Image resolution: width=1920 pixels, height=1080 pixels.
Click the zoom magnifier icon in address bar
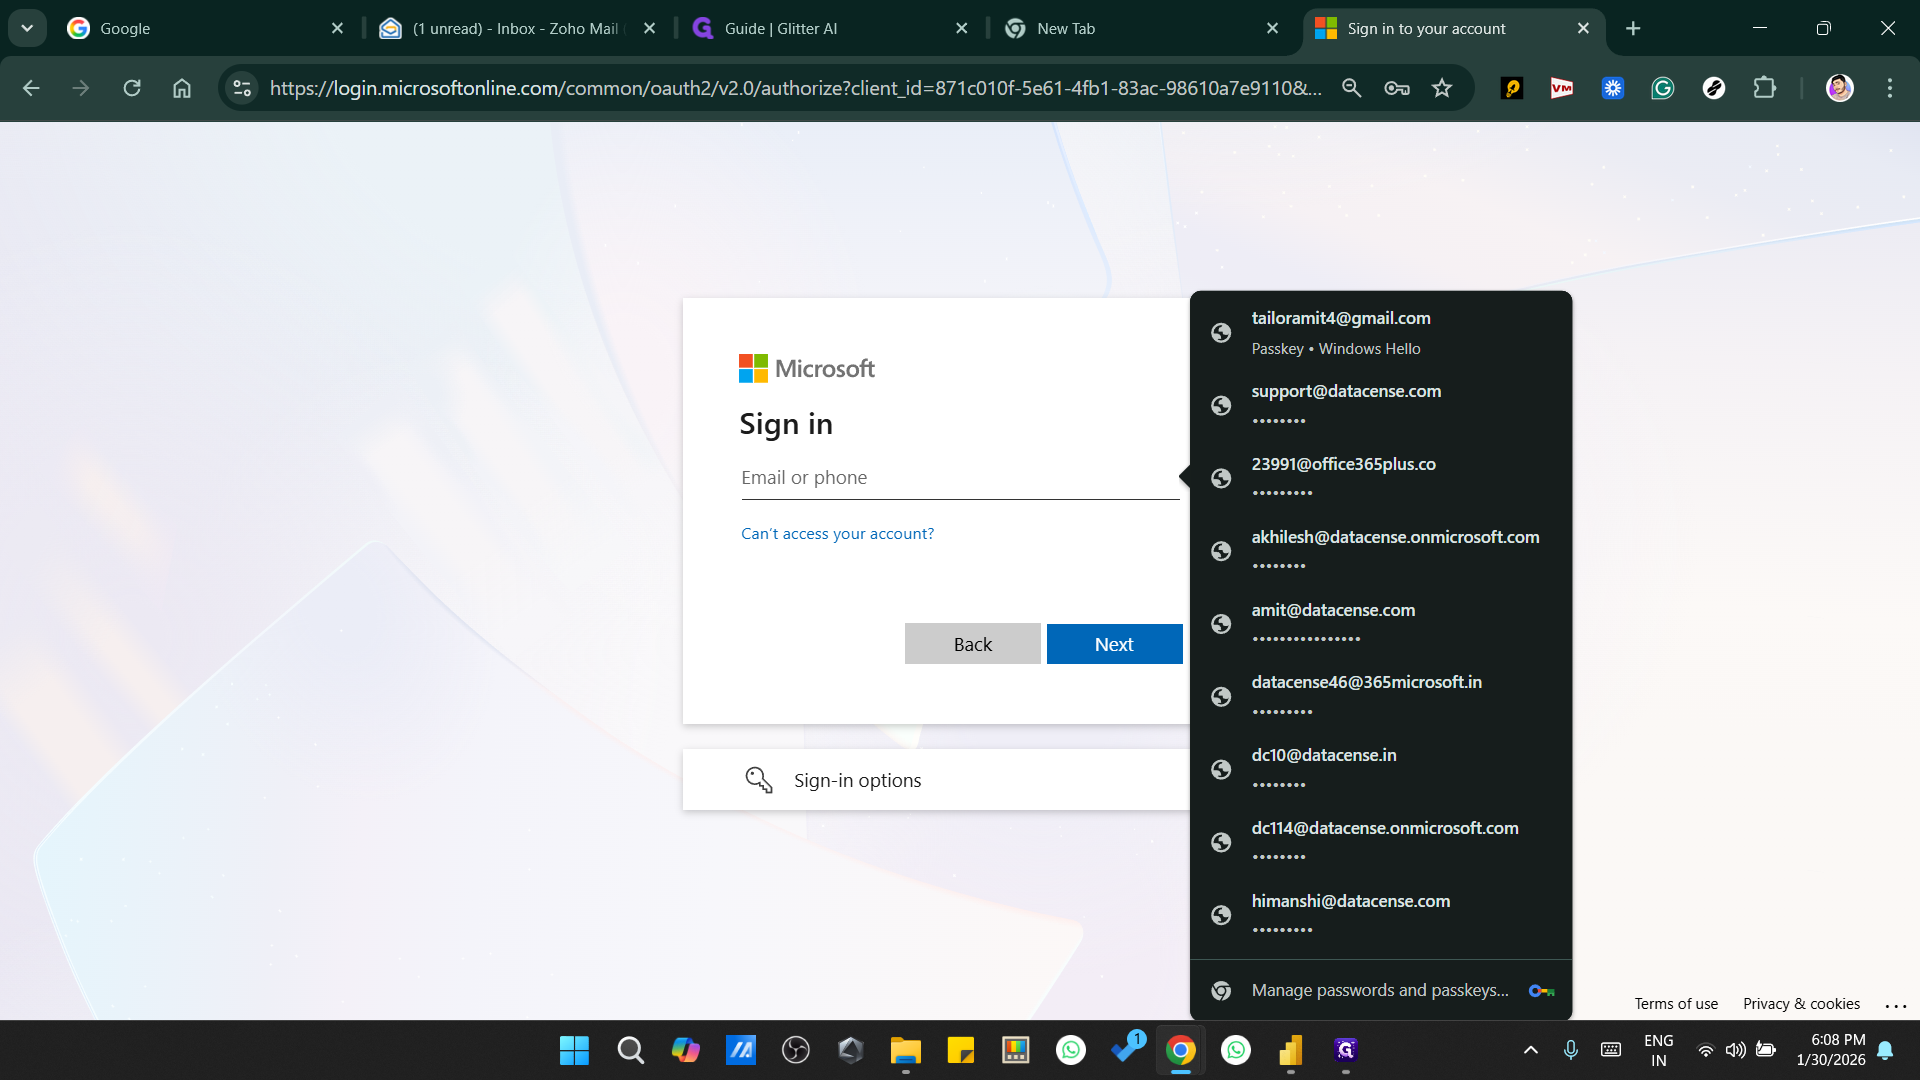[x=1351, y=88]
